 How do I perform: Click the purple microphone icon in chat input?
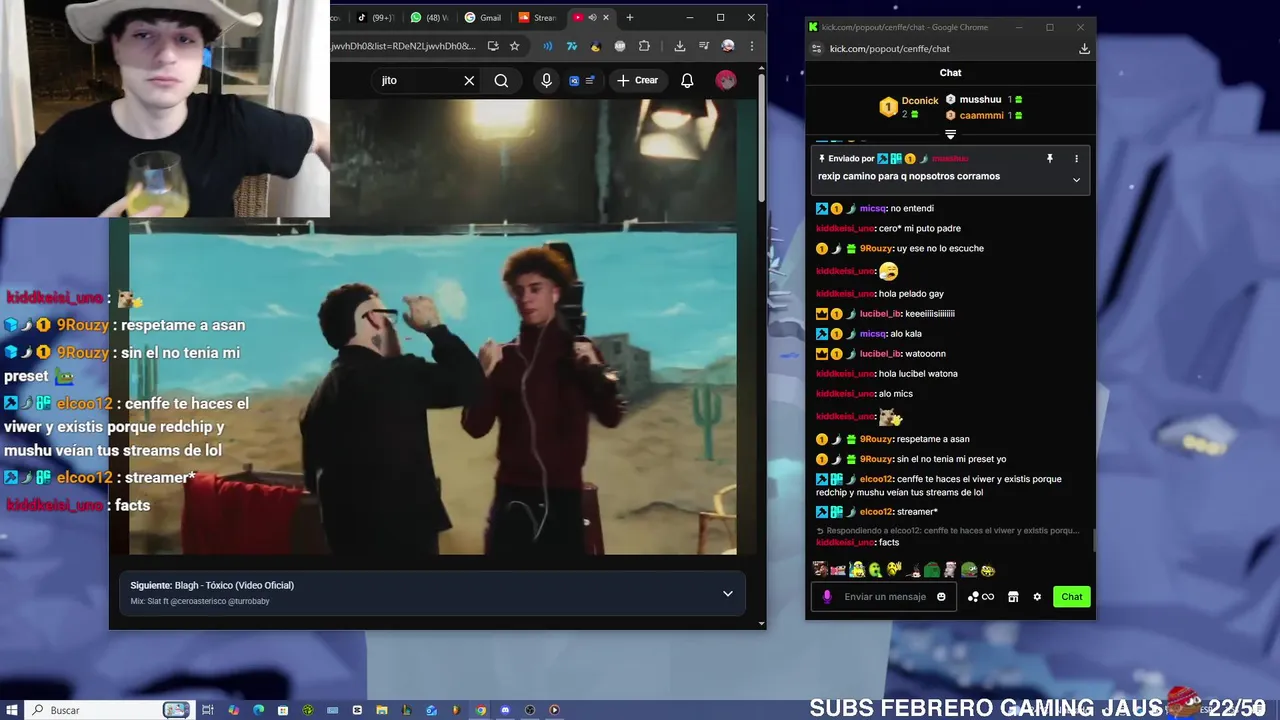pos(827,597)
